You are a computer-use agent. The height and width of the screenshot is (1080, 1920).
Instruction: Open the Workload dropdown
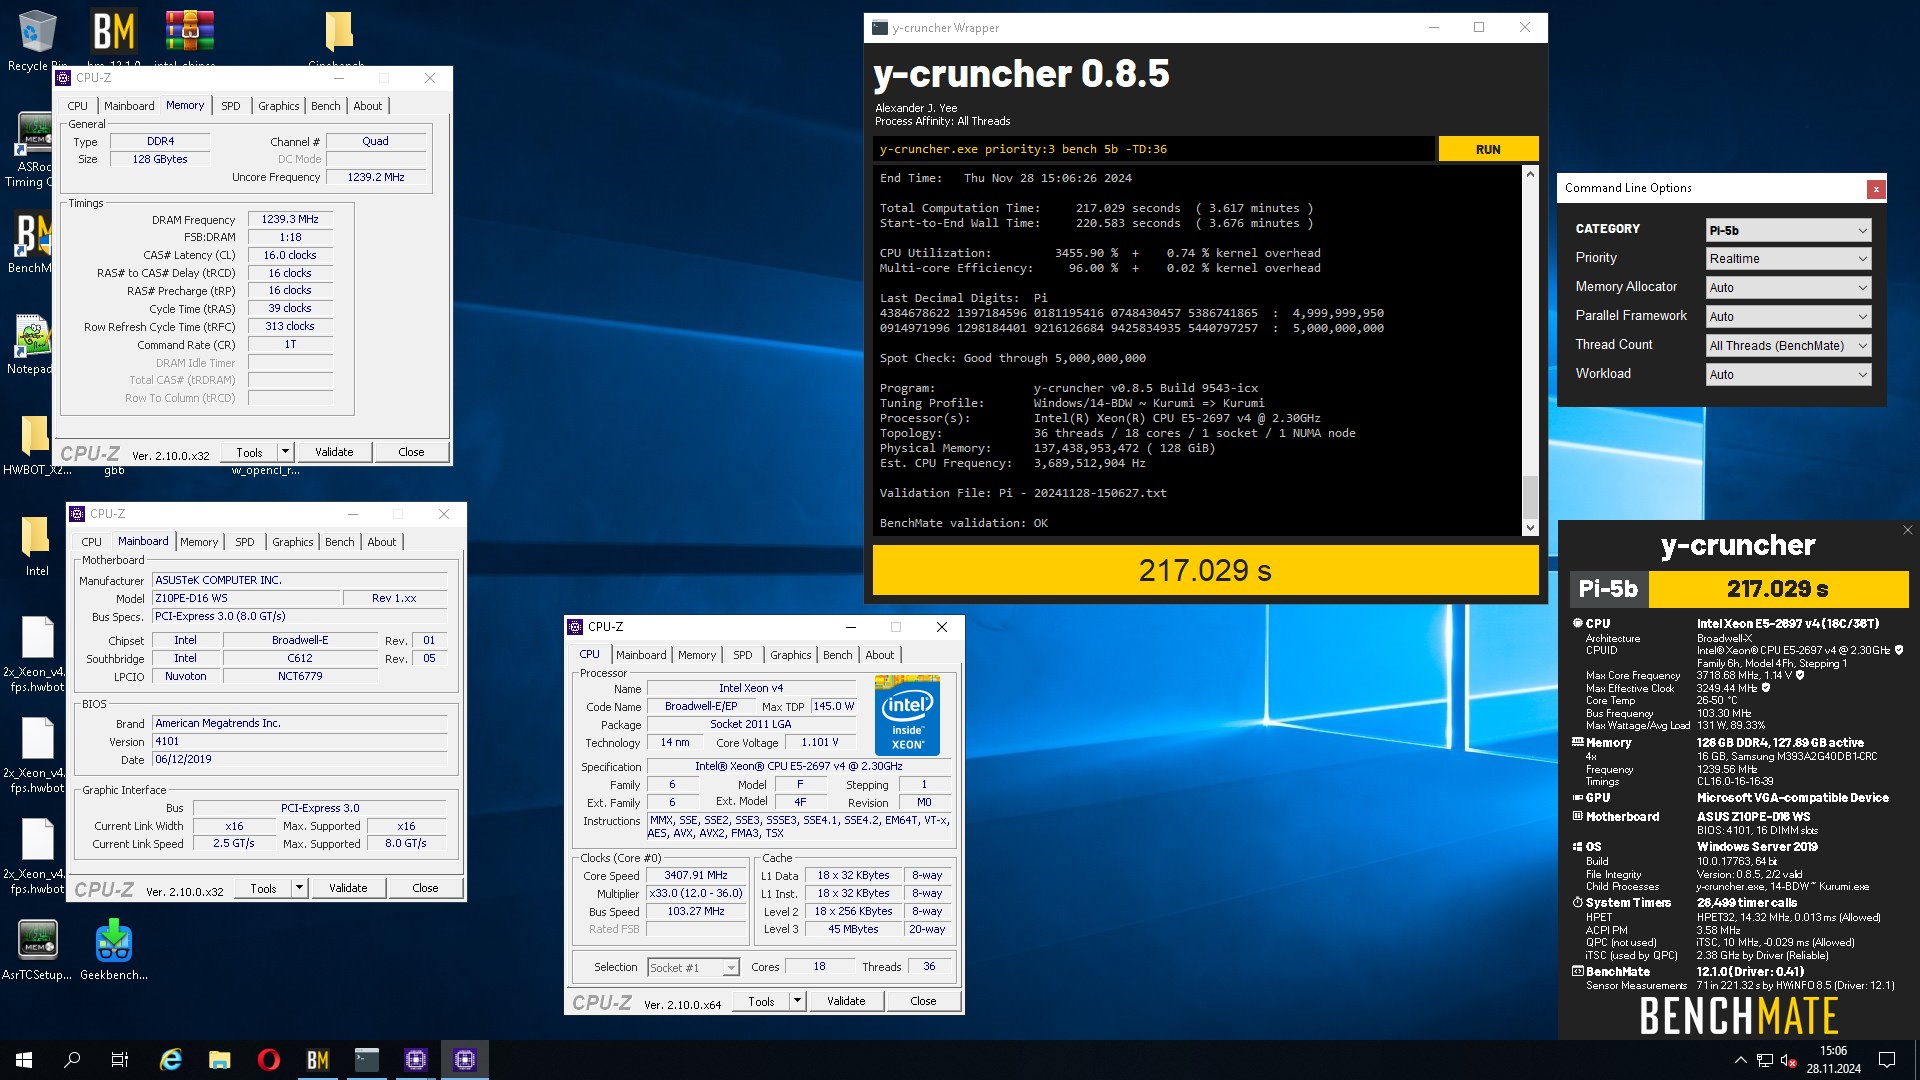pyautogui.click(x=1788, y=374)
